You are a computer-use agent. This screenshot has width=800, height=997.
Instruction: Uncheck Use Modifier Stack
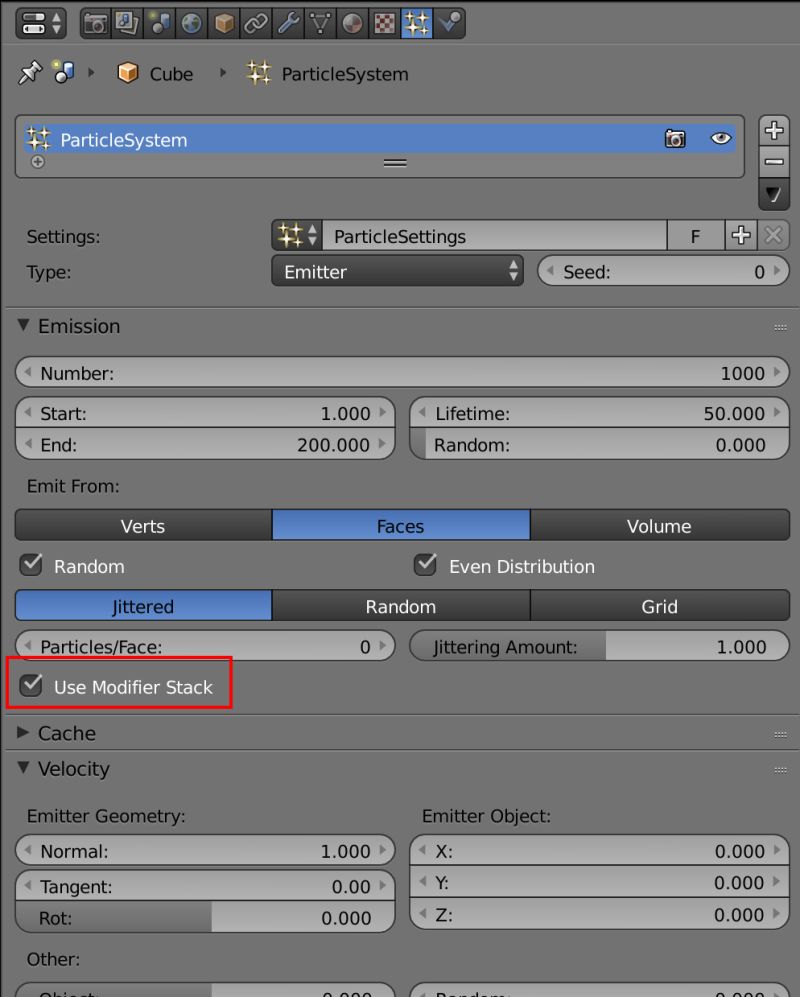pyautogui.click(x=30, y=686)
